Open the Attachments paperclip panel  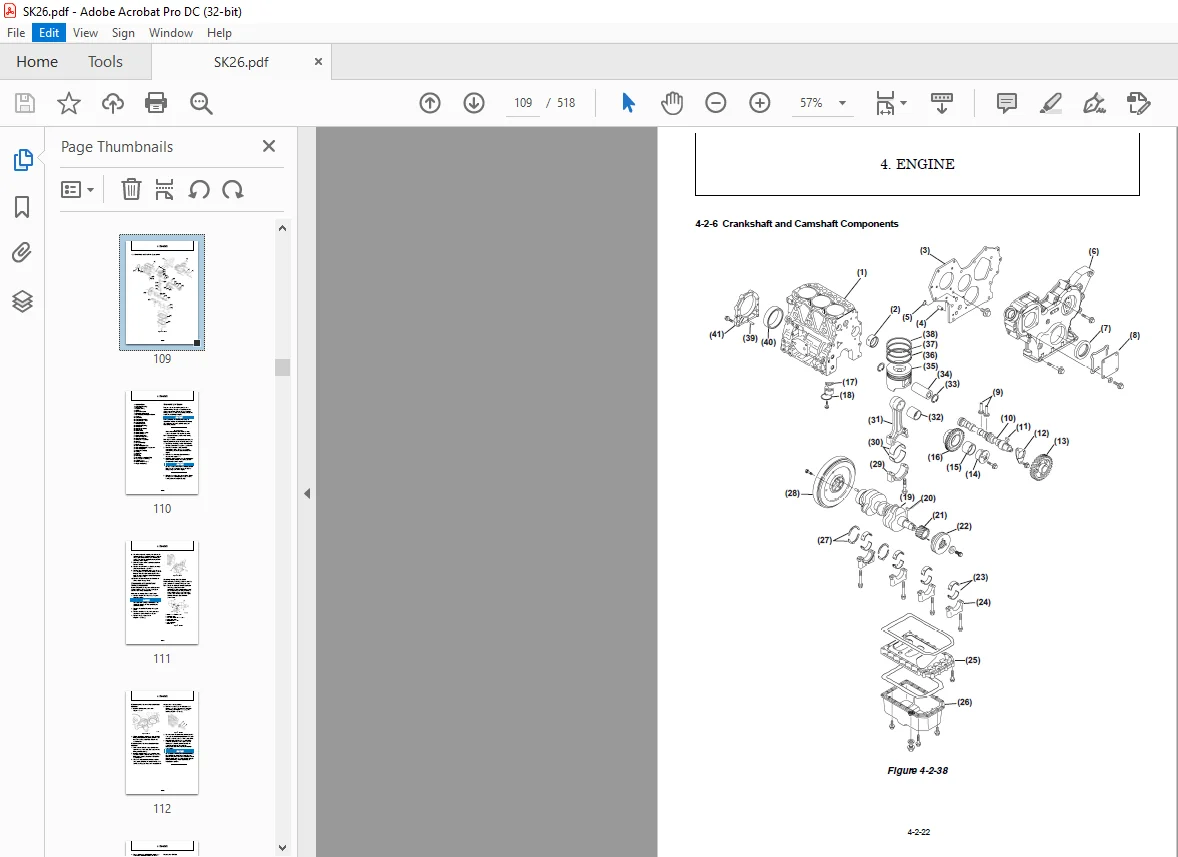(x=23, y=253)
